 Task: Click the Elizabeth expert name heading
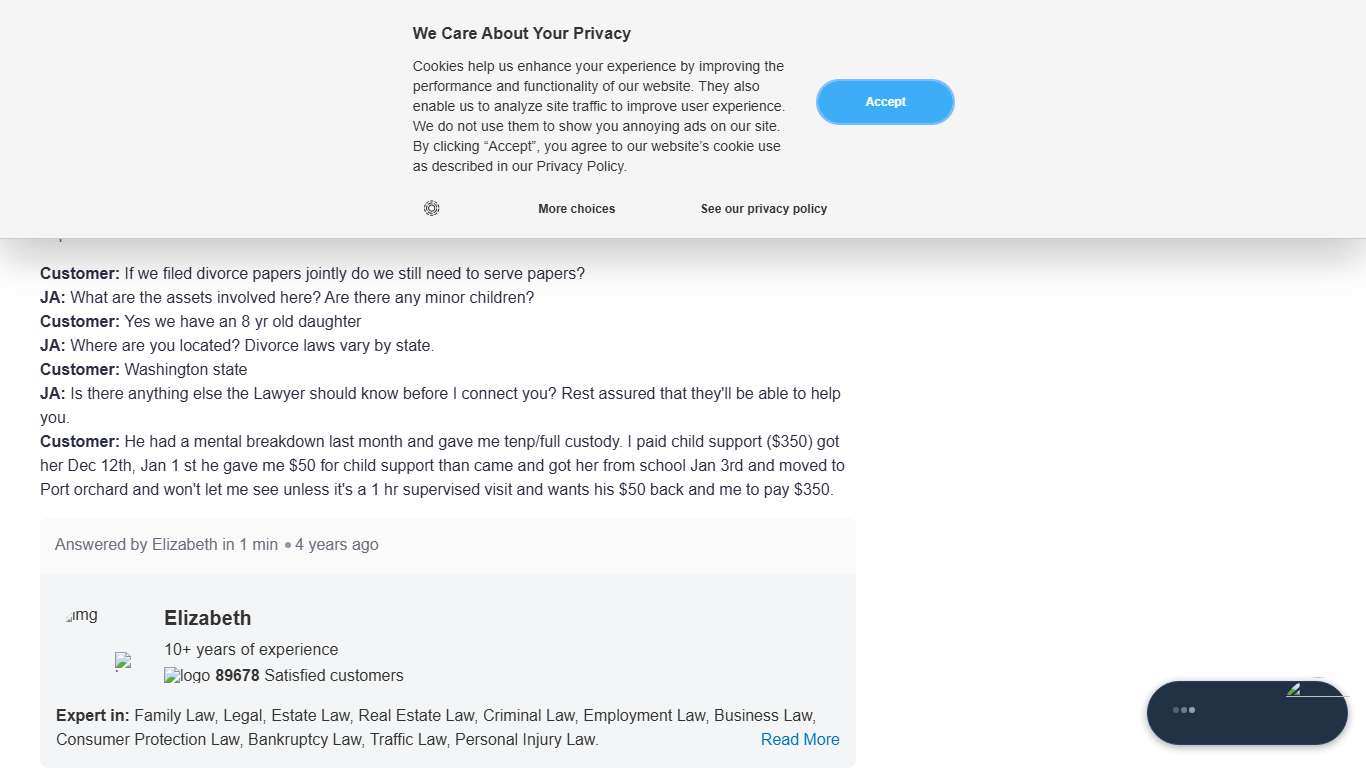pos(207,618)
